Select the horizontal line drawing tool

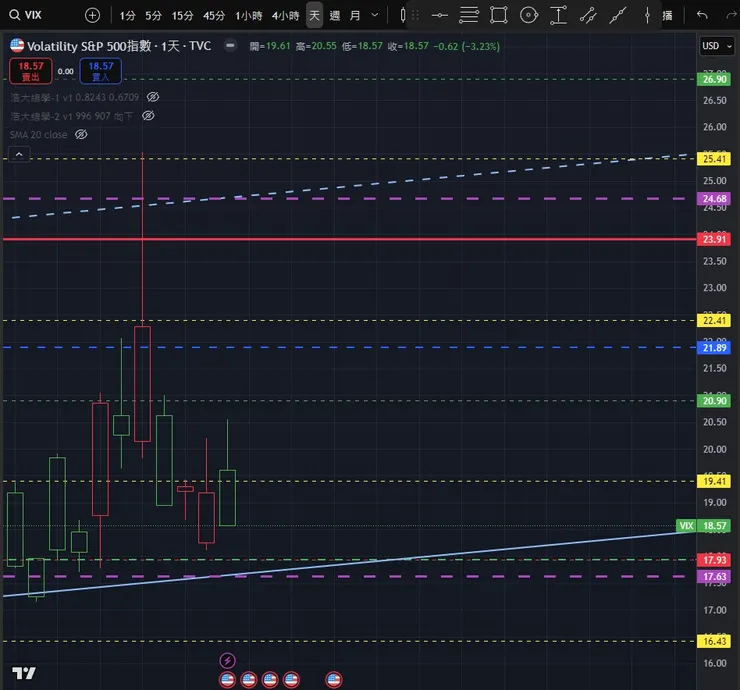pyautogui.click(x=439, y=16)
